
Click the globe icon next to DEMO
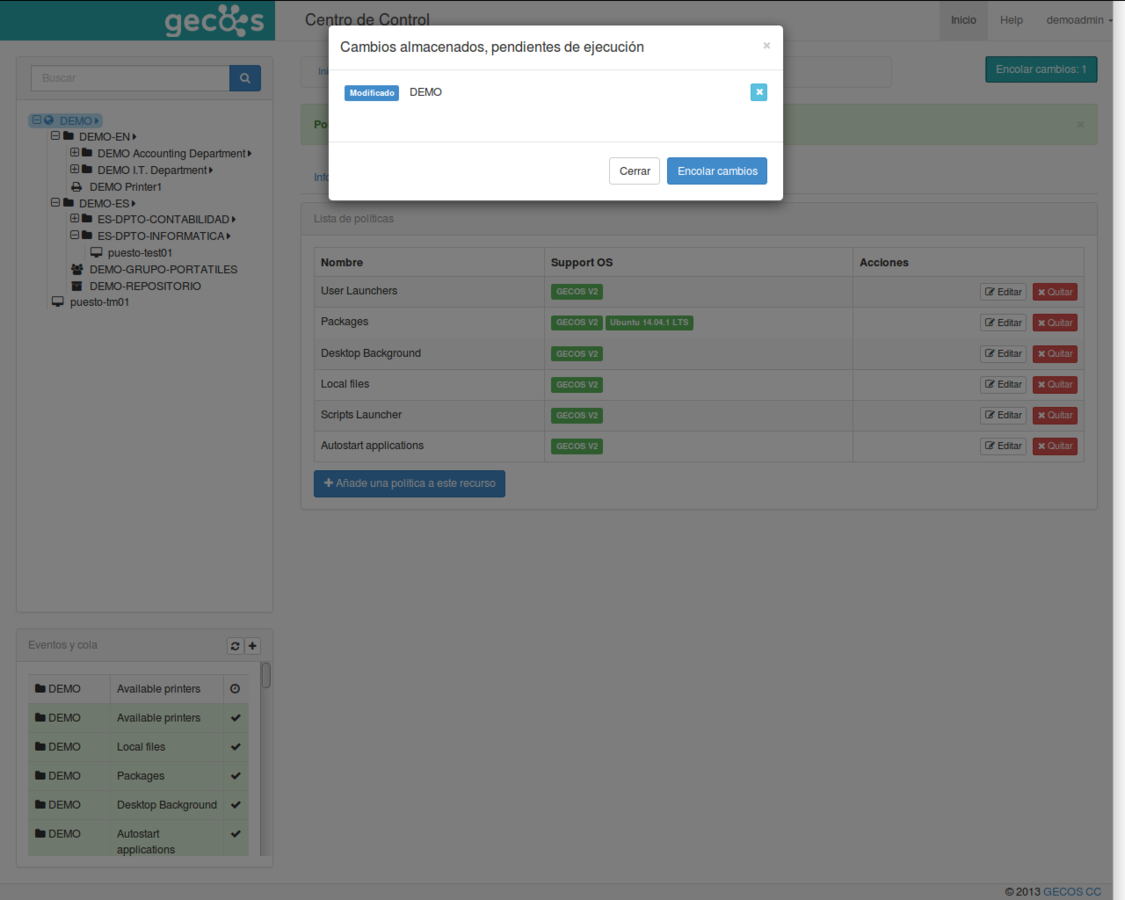click(x=48, y=120)
